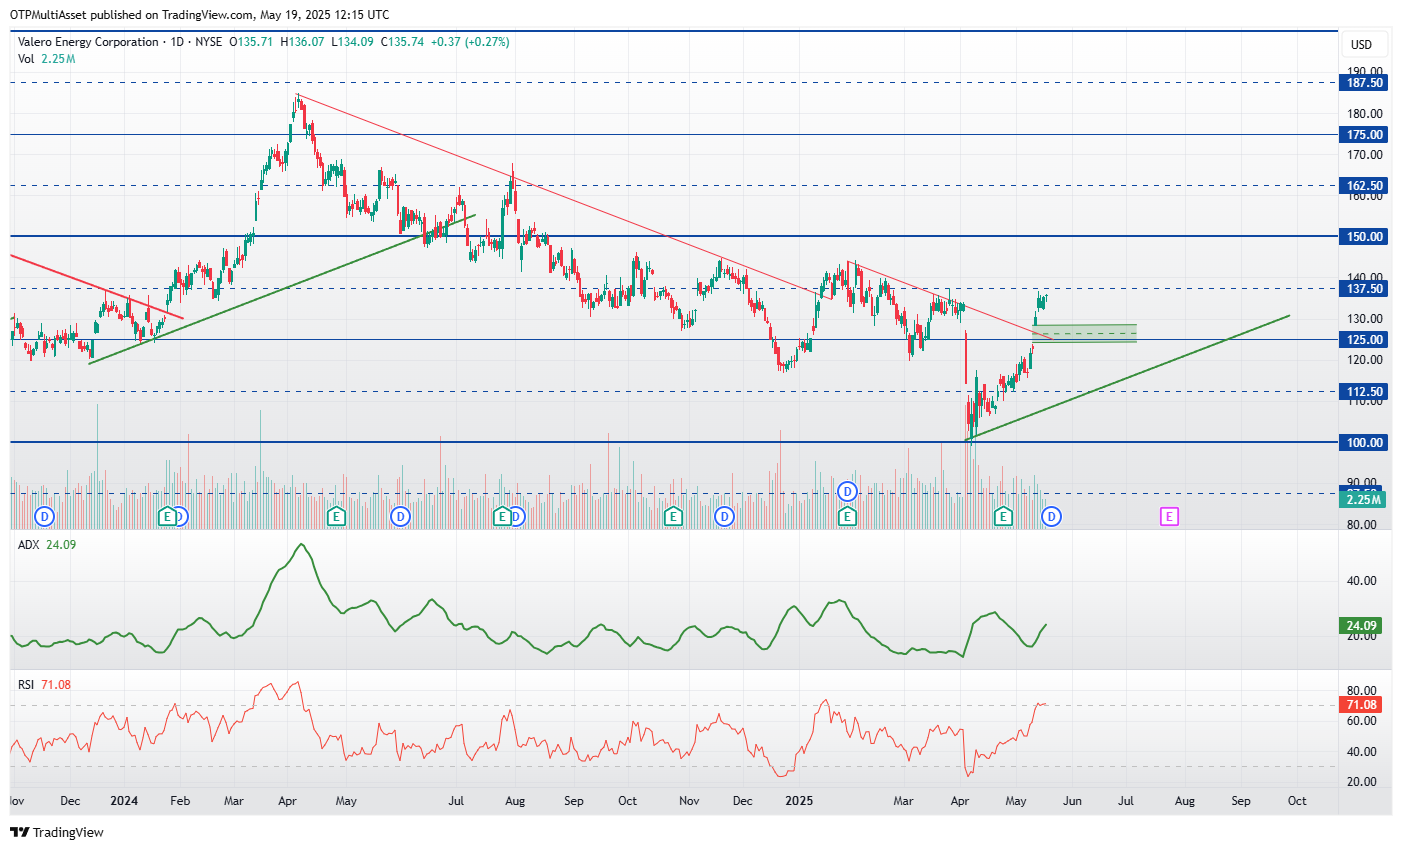This screenshot has height=850, width=1402.
Task: Click the dividend D marker in May 2025
Action: 1051,516
